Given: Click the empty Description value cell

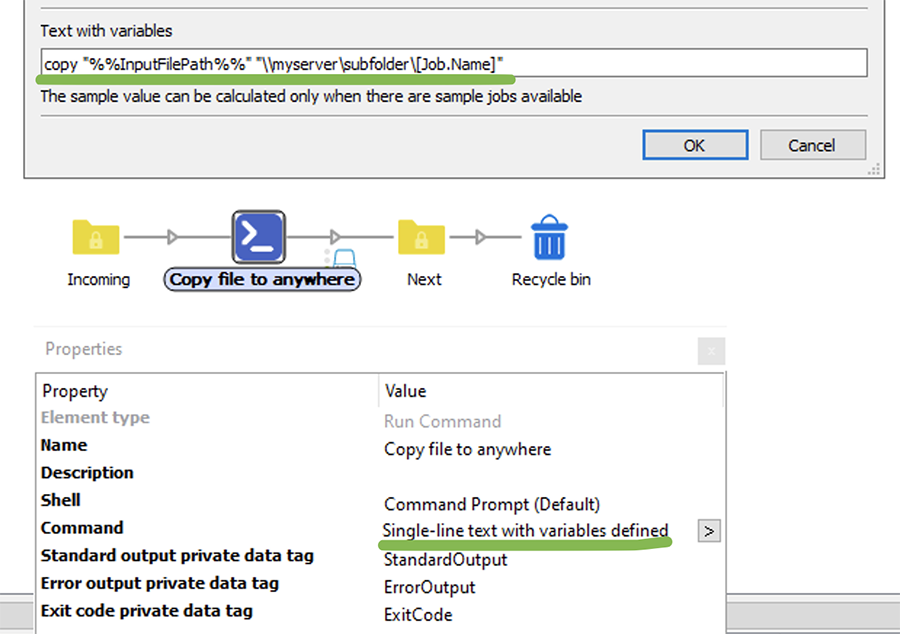Looking at the screenshot, I should pyautogui.click(x=540, y=474).
